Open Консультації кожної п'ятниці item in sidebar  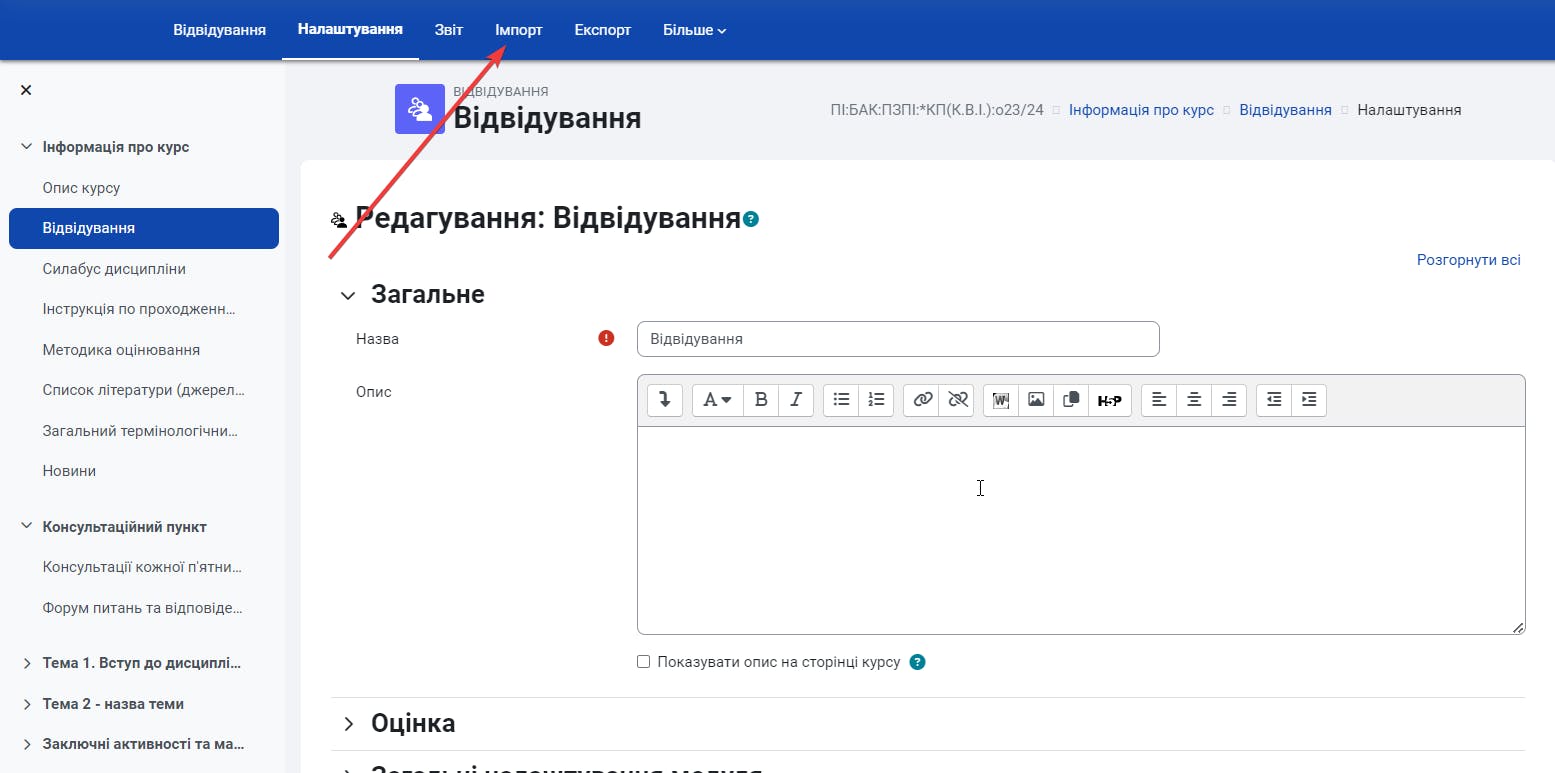pyautogui.click(x=143, y=567)
